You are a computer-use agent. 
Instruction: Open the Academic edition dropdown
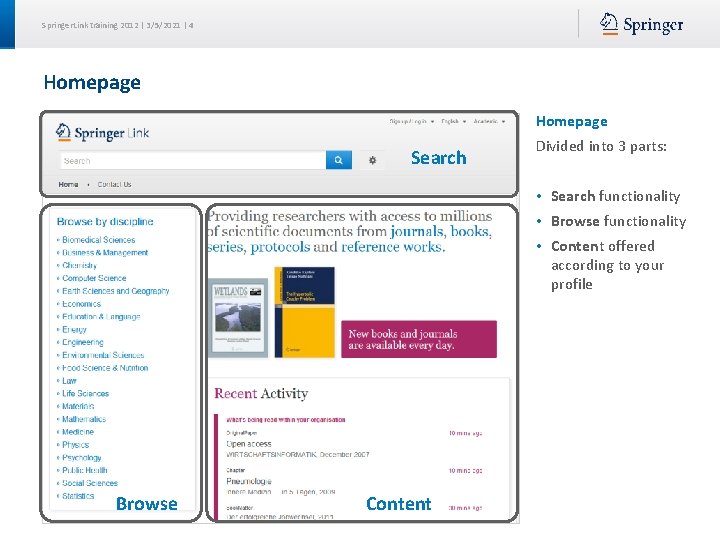pyautogui.click(x=489, y=121)
